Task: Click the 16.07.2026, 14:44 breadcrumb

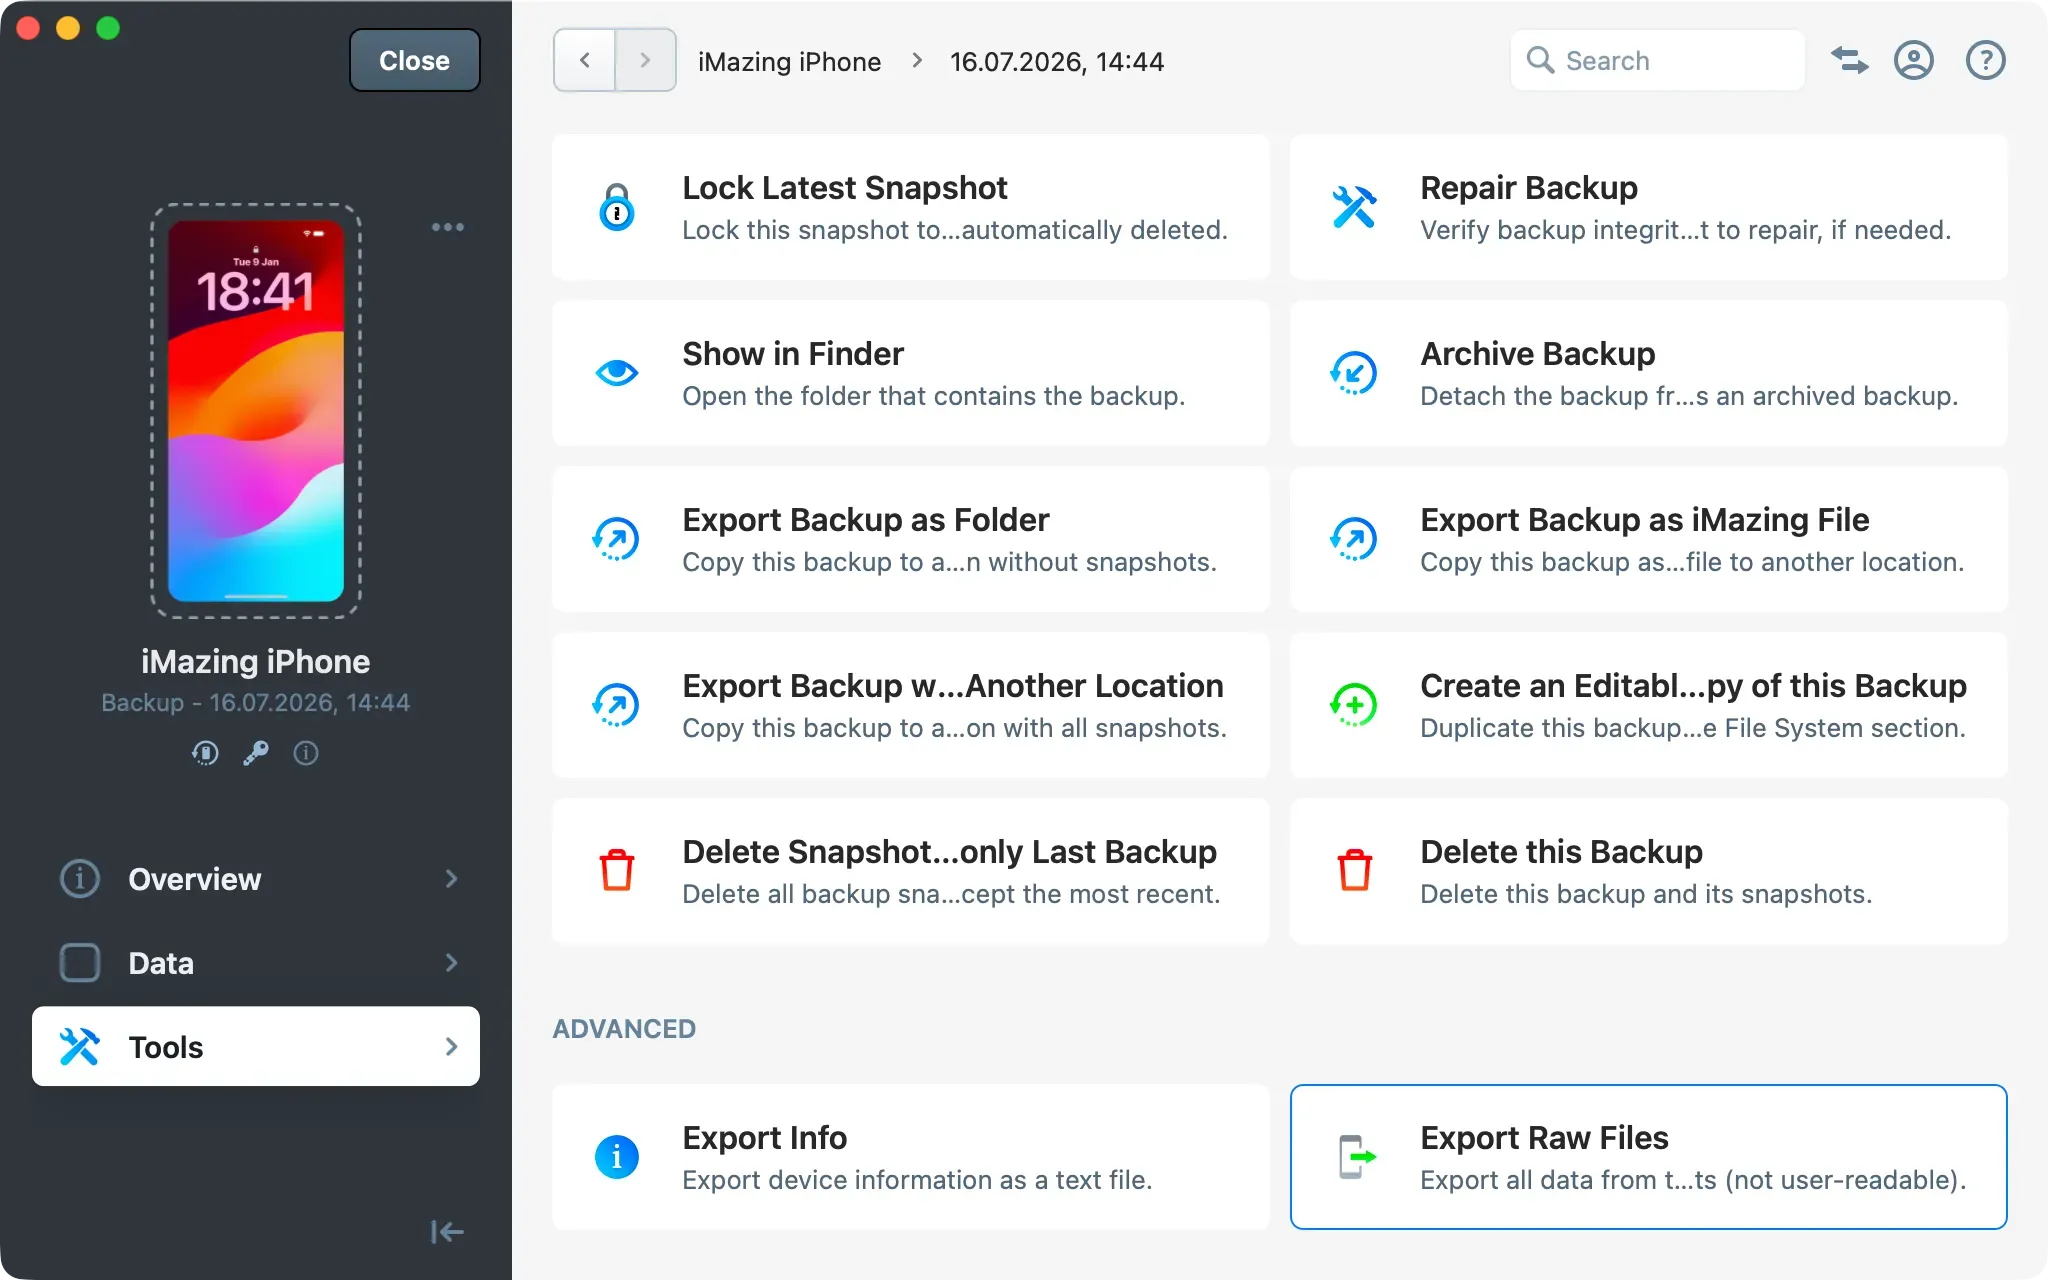Action: point(1057,62)
